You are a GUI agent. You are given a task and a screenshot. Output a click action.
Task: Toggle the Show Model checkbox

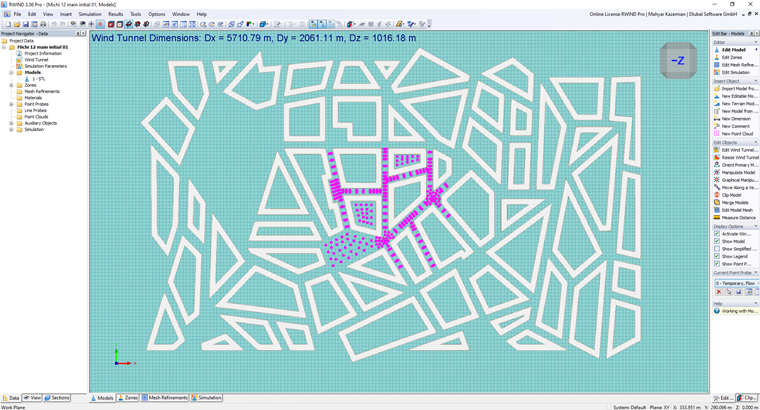tap(717, 241)
